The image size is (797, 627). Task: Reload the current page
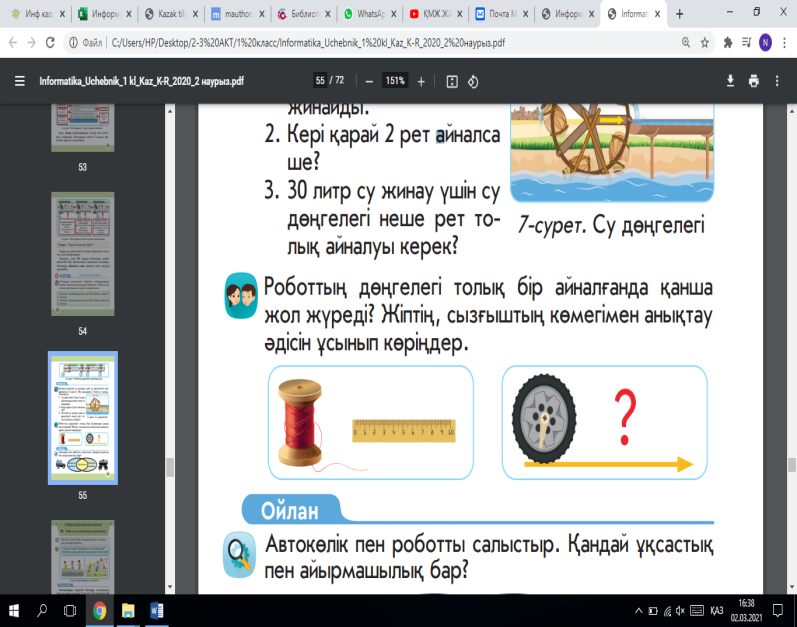click(51, 43)
